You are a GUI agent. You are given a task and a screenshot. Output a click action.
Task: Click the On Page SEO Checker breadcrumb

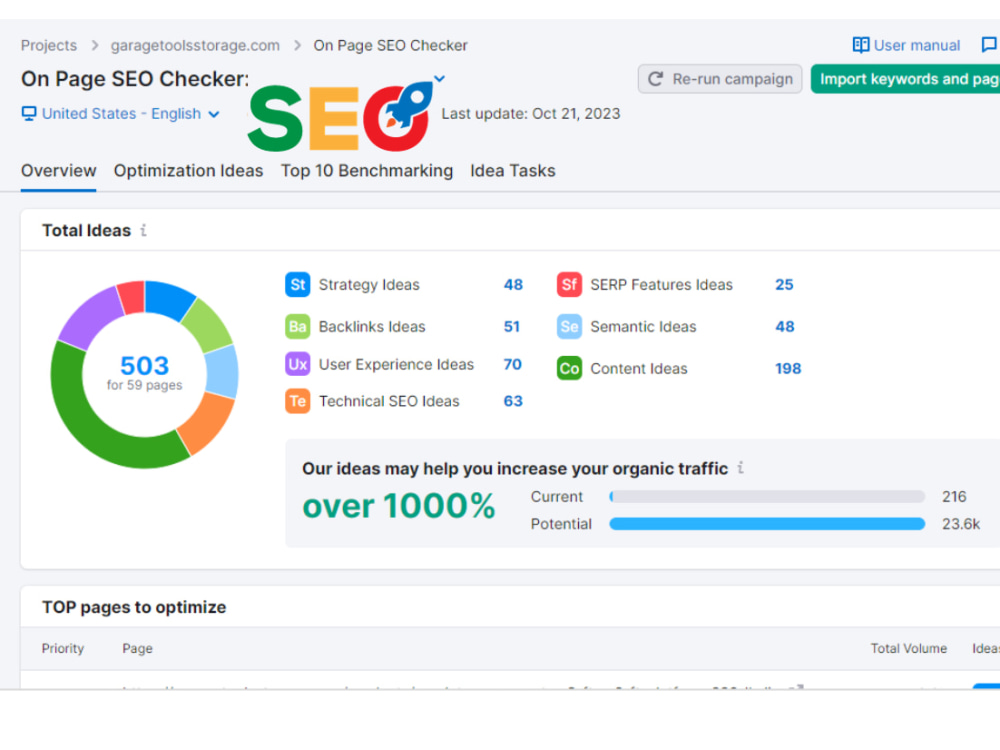[x=390, y=45]
